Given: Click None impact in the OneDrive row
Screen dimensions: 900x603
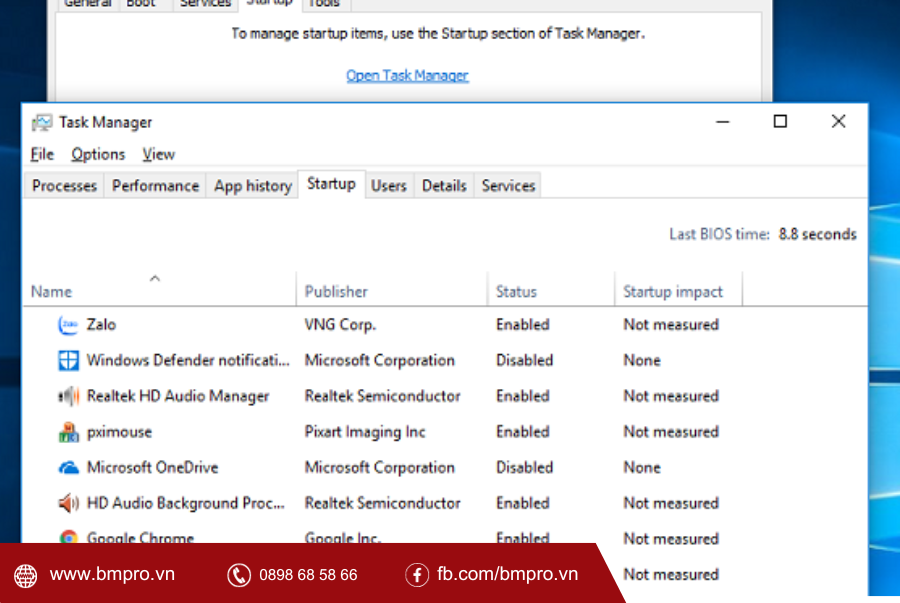Looking at the screenshot, I should pos(642,468).
